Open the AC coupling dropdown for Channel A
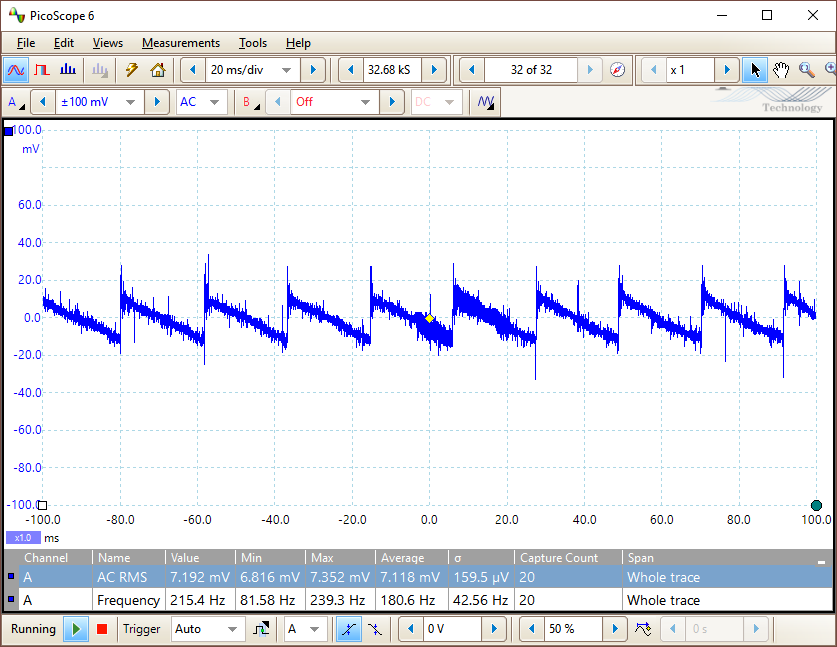 [x=201, y=102]
